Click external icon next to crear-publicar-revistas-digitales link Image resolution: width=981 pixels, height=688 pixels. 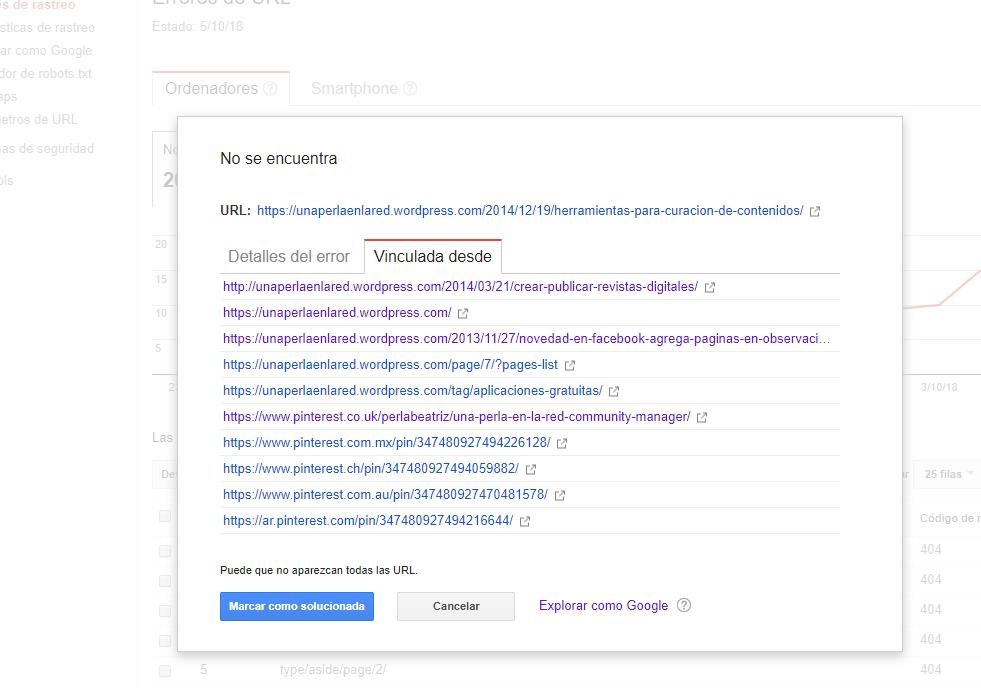(710, 288)
